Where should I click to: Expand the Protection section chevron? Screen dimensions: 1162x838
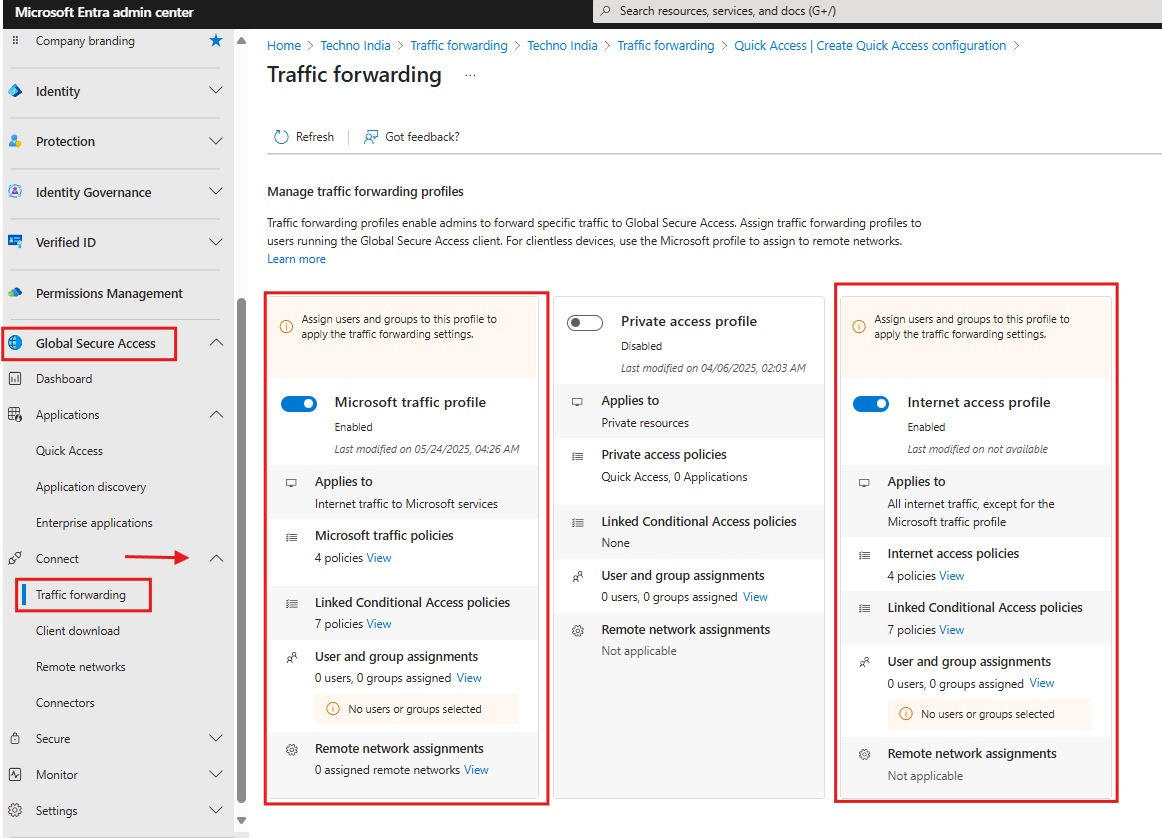click(215, 141)
